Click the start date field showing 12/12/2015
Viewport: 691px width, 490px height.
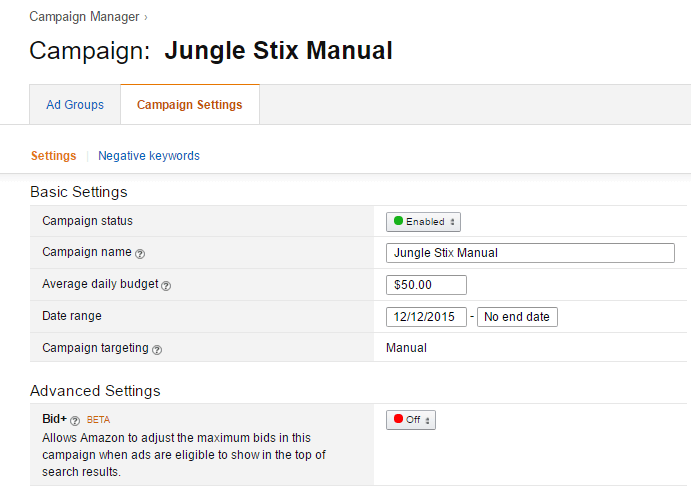426,317
